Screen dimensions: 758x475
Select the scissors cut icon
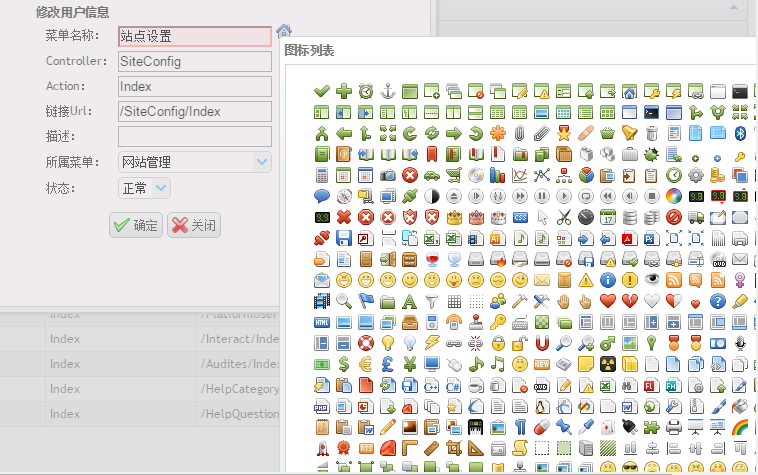click(564, 217)
